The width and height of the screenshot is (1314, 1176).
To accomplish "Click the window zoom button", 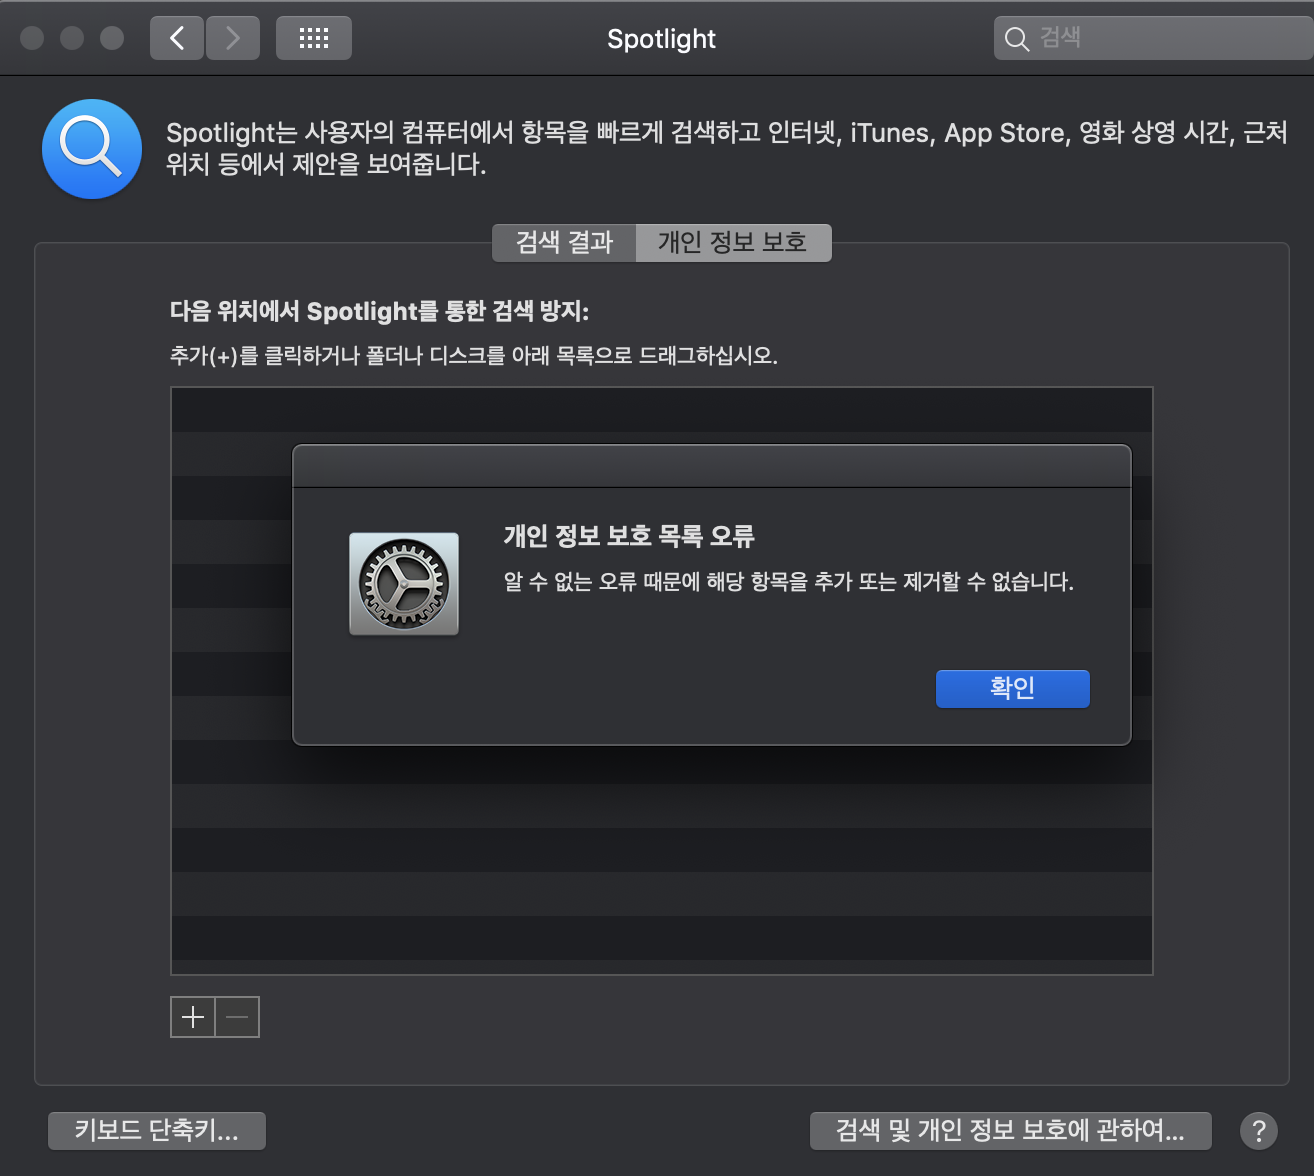I will pyautogui.click(x=112, y=38).
